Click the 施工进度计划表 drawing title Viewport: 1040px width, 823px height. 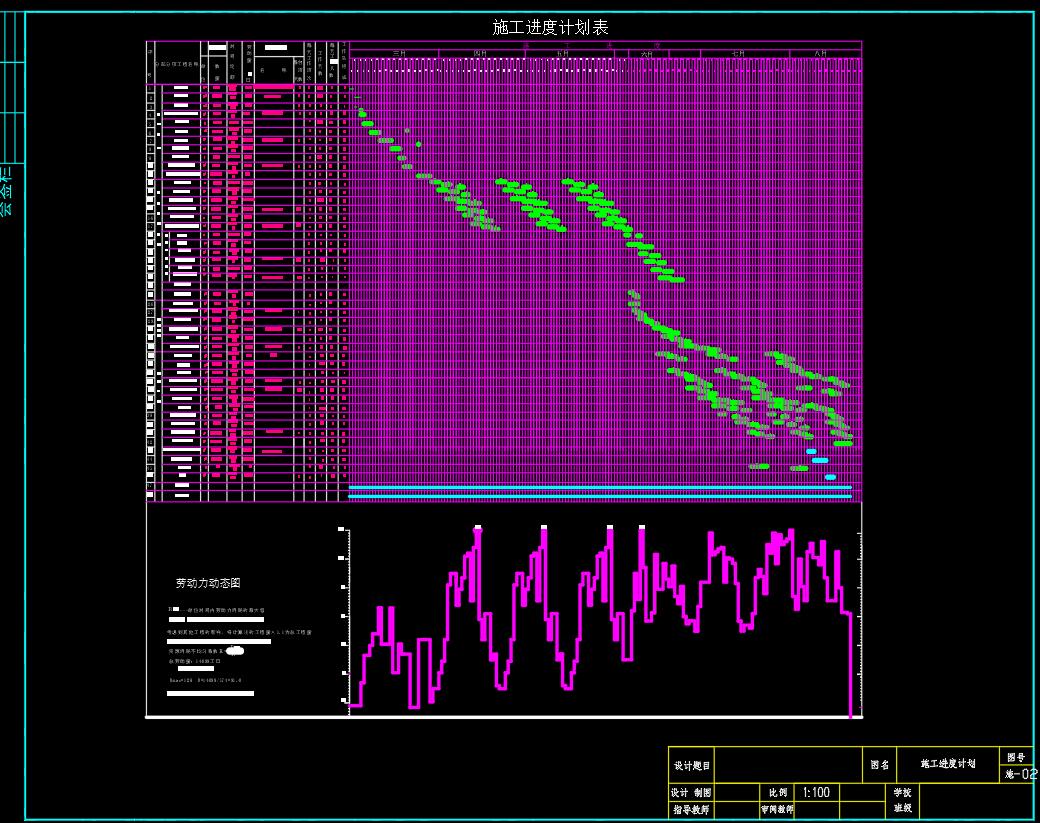(x=550, y=27)
